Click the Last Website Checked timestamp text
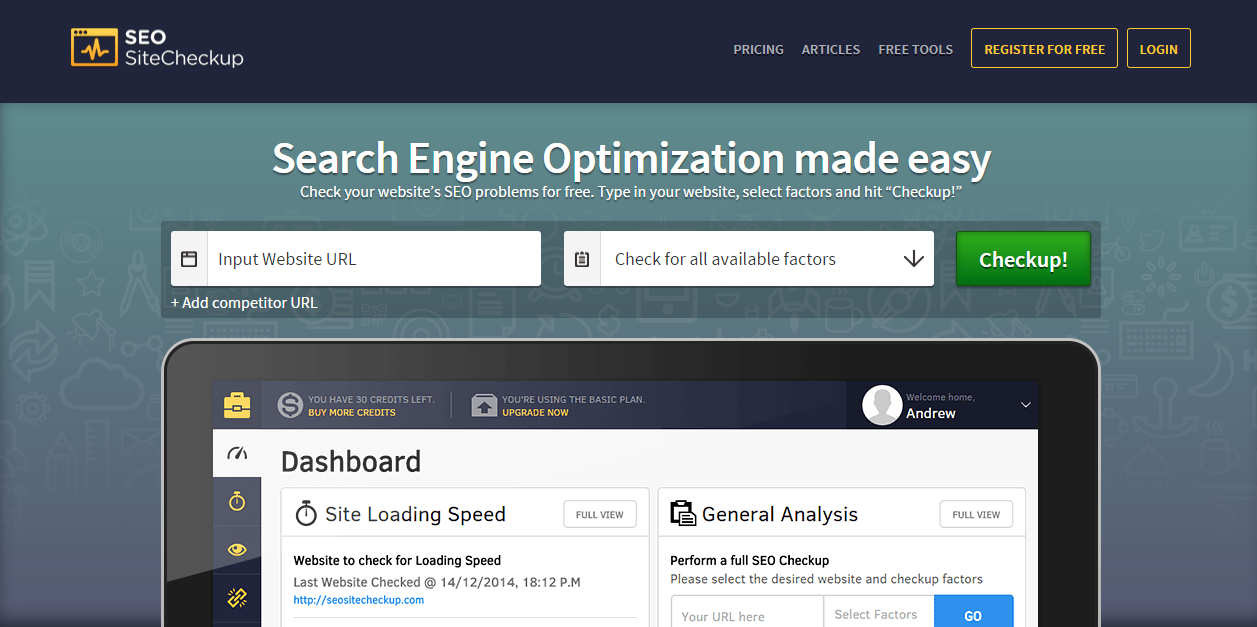This screenshot has width=1257, height=627. [437, 581]
